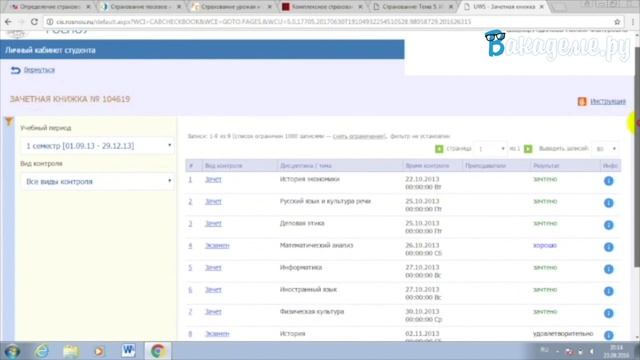Viewport: 640px width, 360px height.
Task: Open info icon for Иностранный язык
Action: pyautogui.click(x=609, y=291)
